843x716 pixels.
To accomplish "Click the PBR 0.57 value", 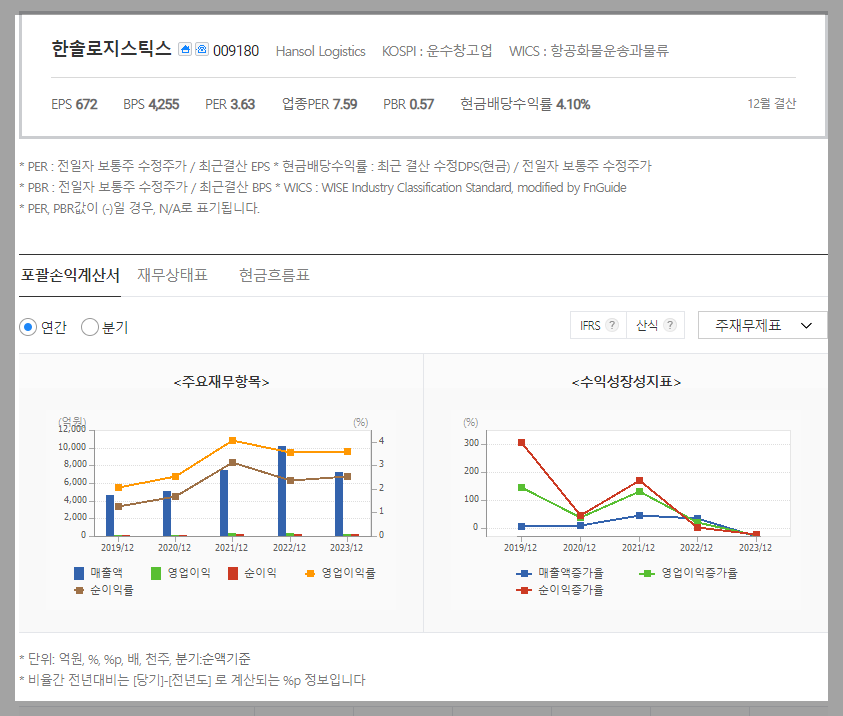I will 409,104.
